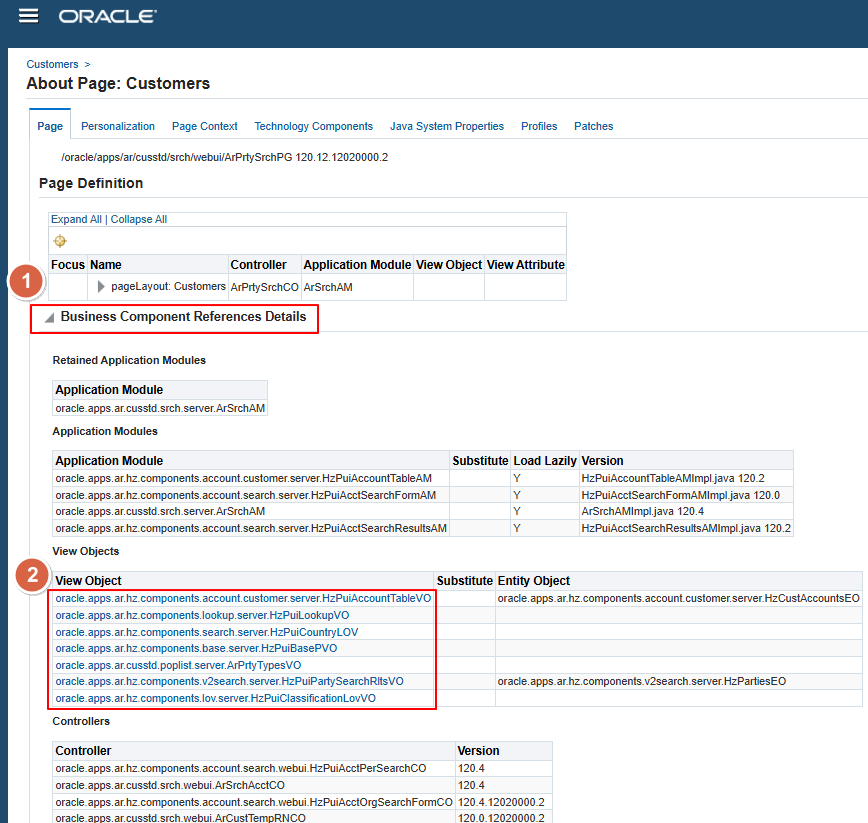Click the focus crosshair icon
Viewport: 868px width, 823px height.
[60, 241]
